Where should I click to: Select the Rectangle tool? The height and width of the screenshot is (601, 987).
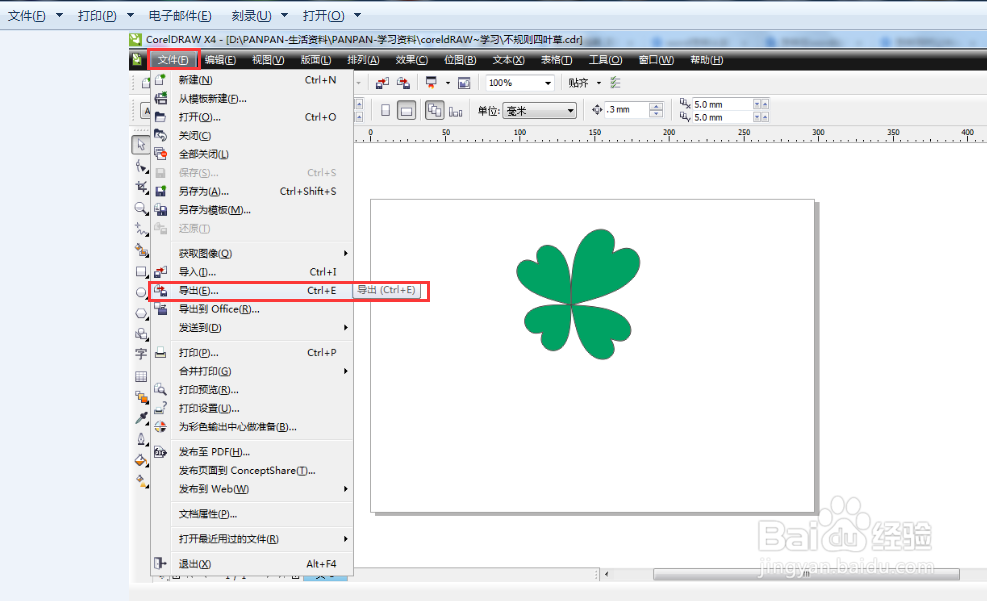(x=141, y=271)
